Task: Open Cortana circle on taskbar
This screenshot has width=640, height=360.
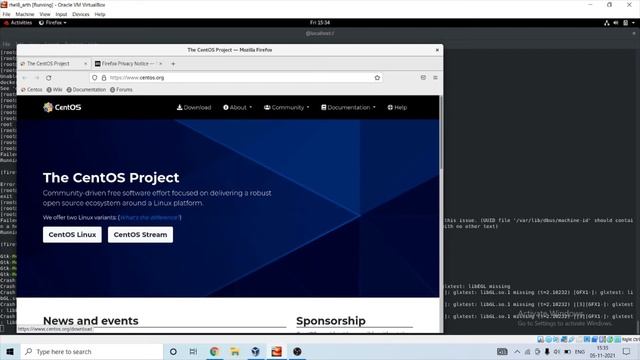Action: tap(173, 351)
